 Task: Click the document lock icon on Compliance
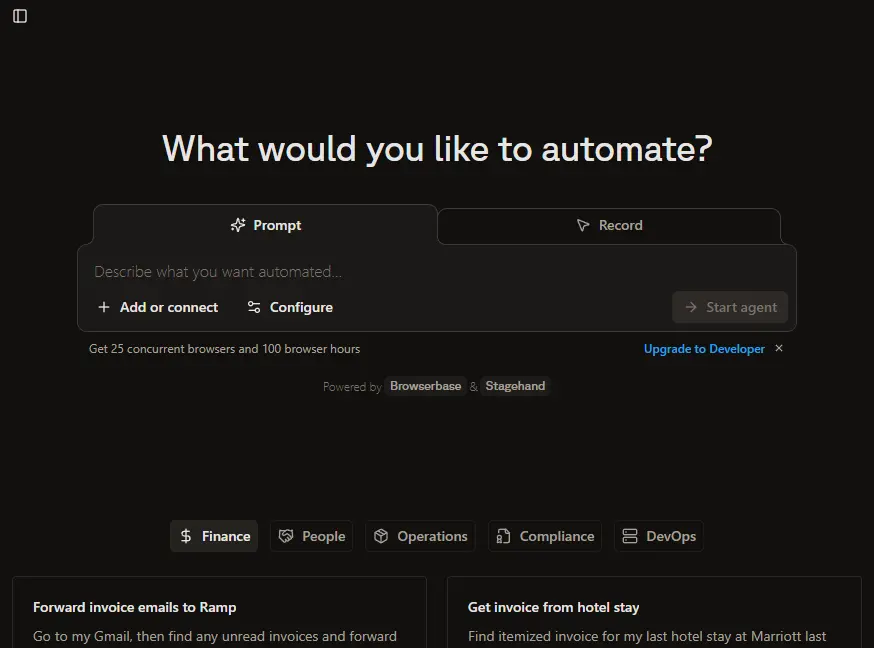point(503,536)
